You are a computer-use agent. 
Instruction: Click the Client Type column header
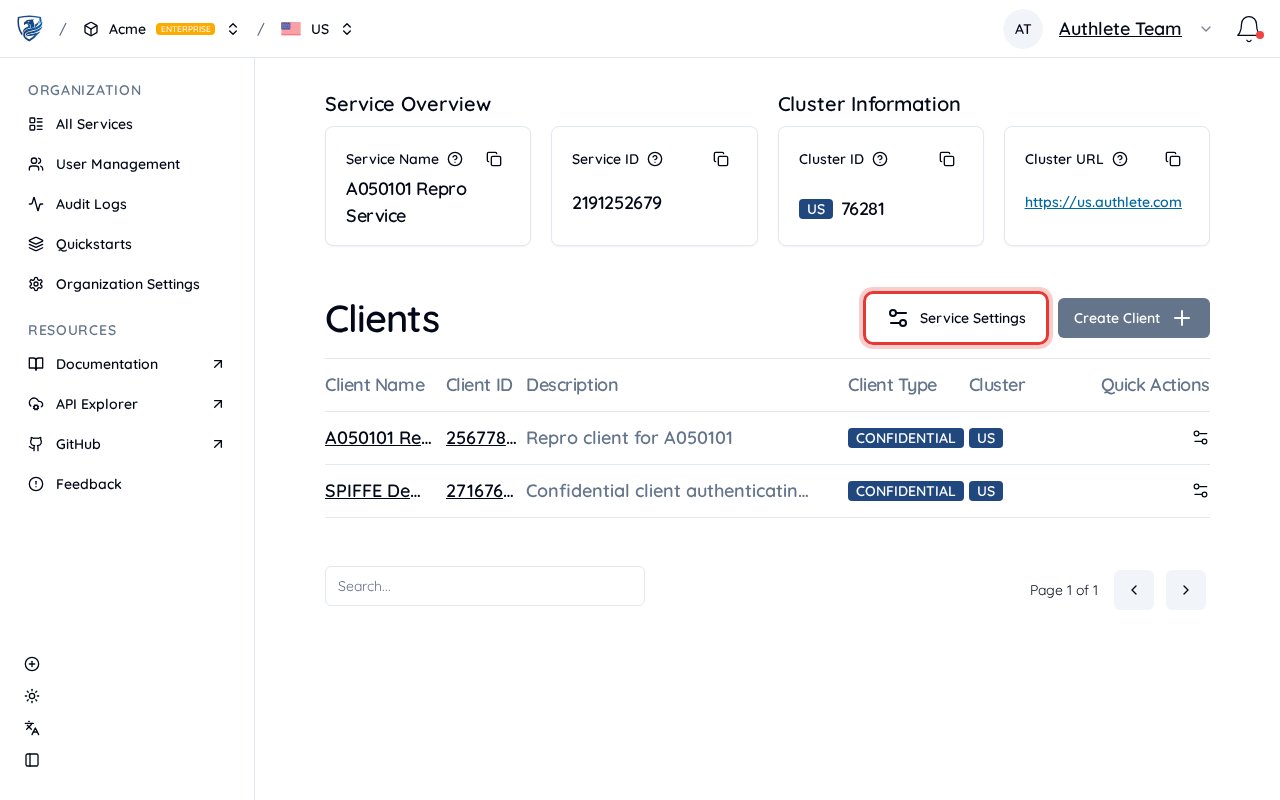892,385
